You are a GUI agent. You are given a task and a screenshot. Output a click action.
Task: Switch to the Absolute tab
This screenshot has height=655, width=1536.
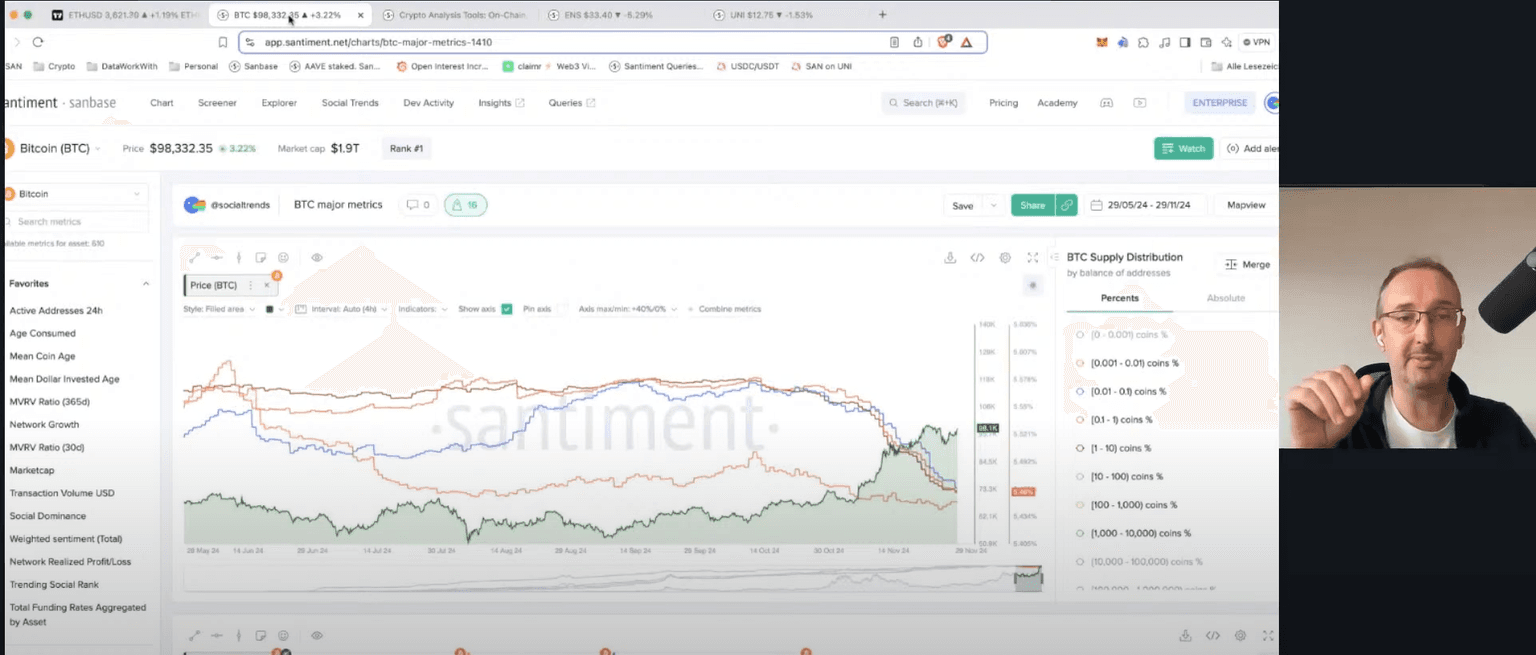1225,298
